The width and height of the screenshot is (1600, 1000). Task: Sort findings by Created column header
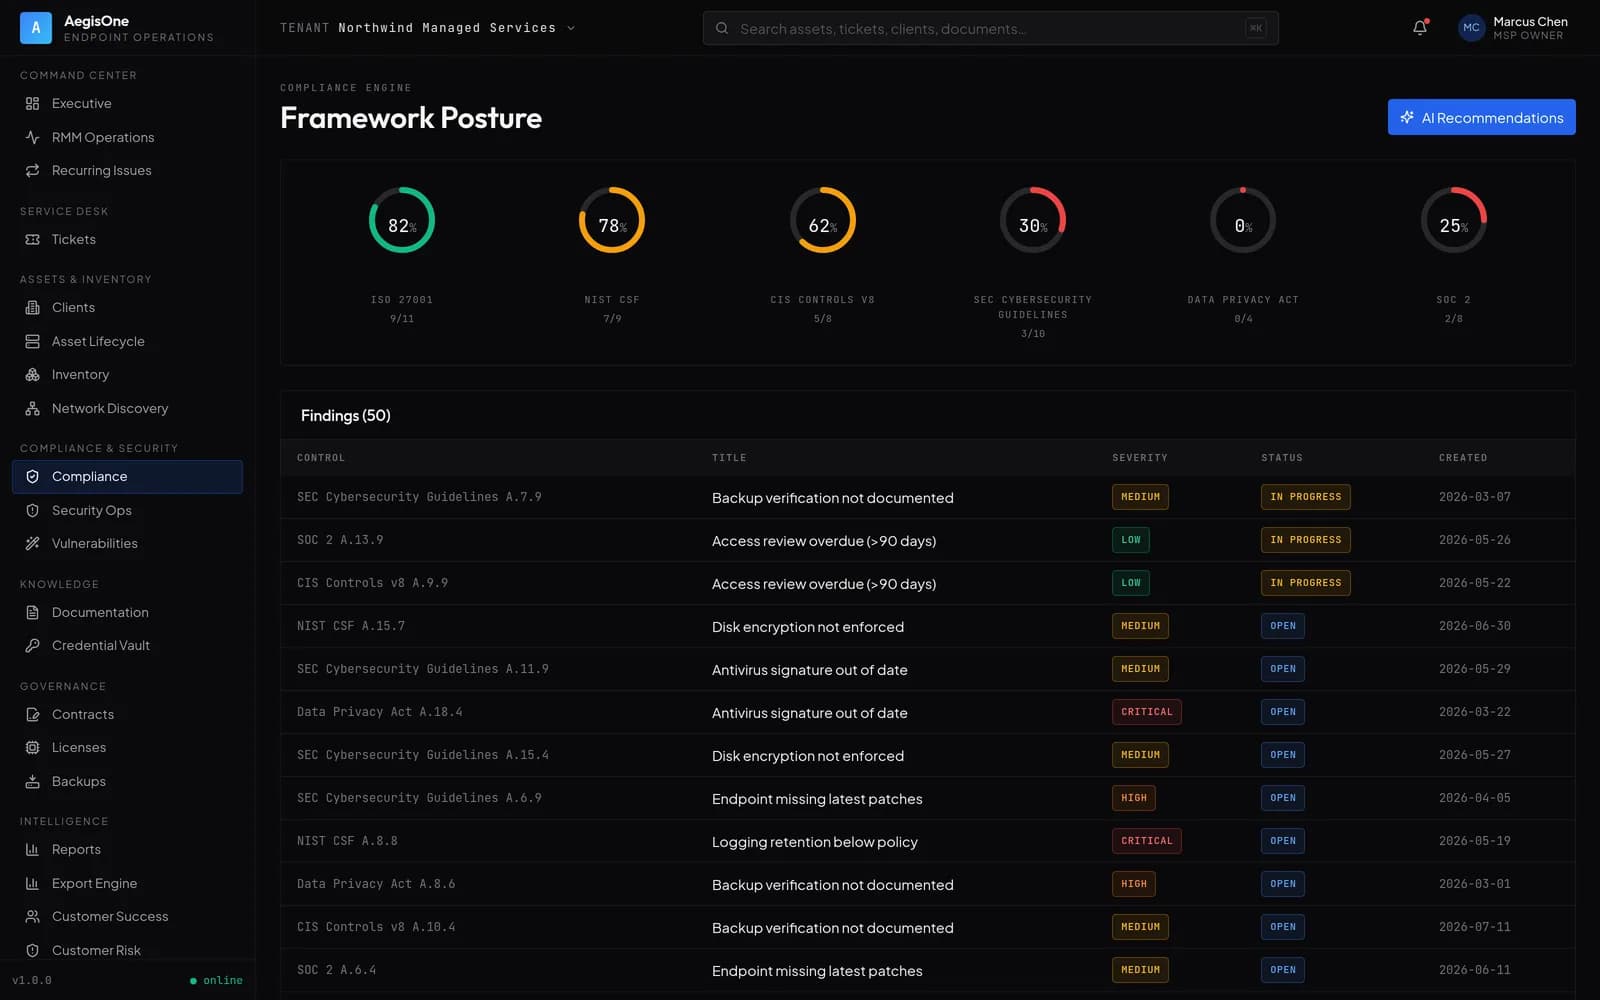[x=1463, y=458]
